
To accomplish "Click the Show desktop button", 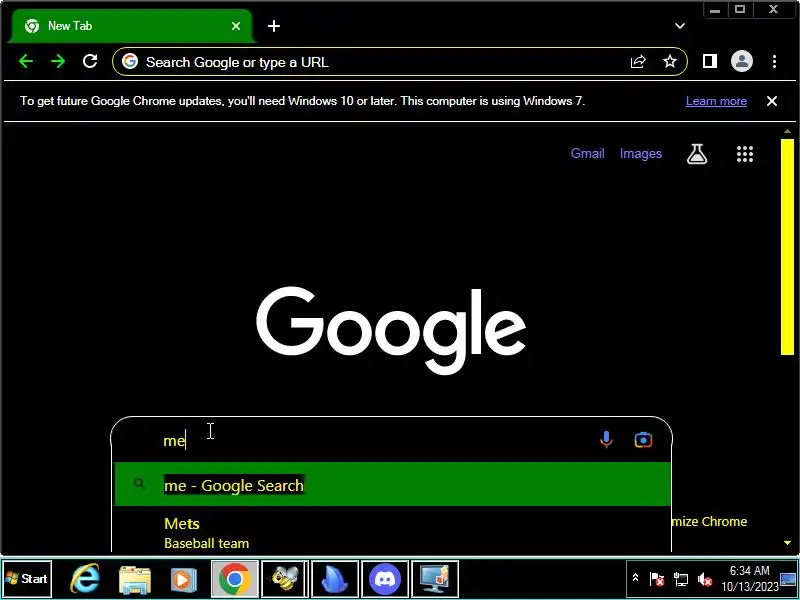I will click(789, 579).
